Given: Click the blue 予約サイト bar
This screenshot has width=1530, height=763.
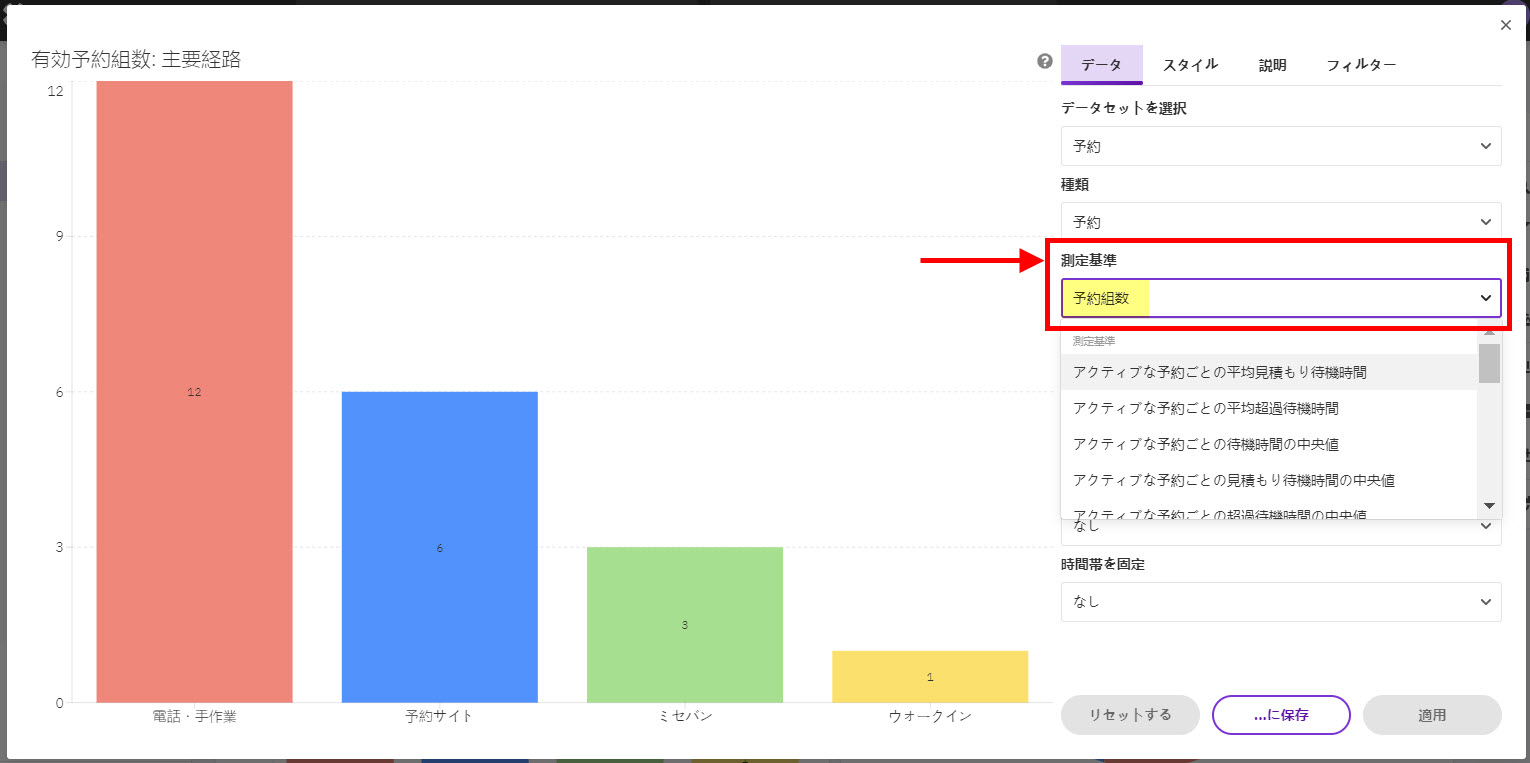Looking at the screenshot, I should click(x=439, y=547).
